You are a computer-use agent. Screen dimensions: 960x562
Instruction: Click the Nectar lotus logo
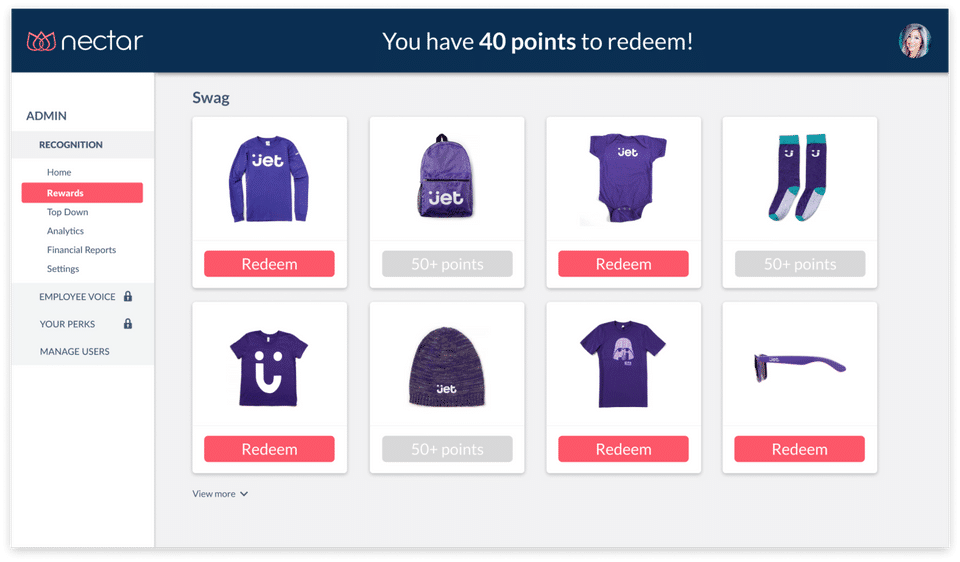(40, 41)
